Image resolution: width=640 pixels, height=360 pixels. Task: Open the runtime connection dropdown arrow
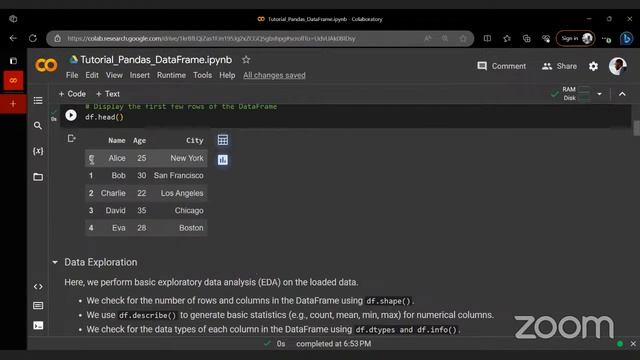pyautogui.click(x=599, y=94)
